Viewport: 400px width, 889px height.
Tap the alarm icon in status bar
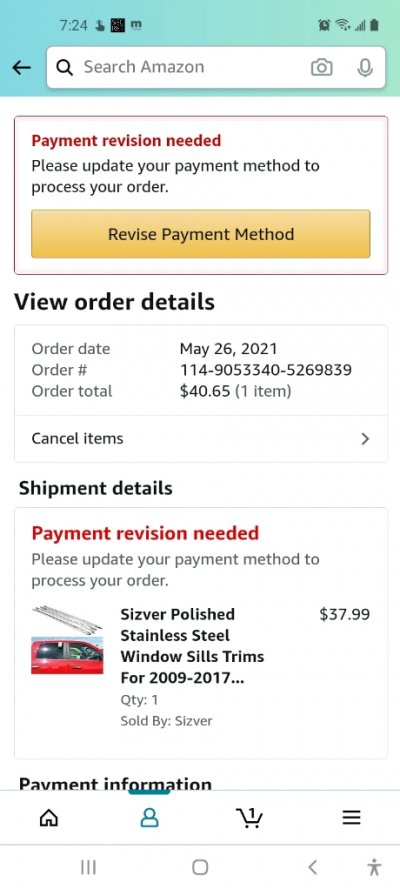(x=324, y=25)
